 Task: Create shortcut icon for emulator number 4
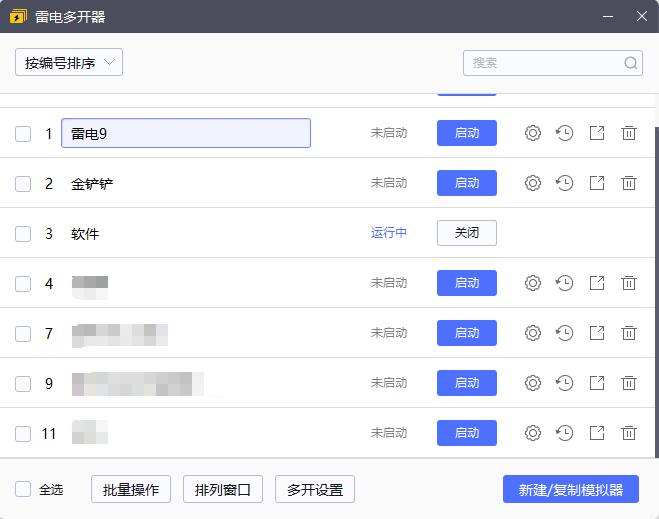(x=597, y=283)
